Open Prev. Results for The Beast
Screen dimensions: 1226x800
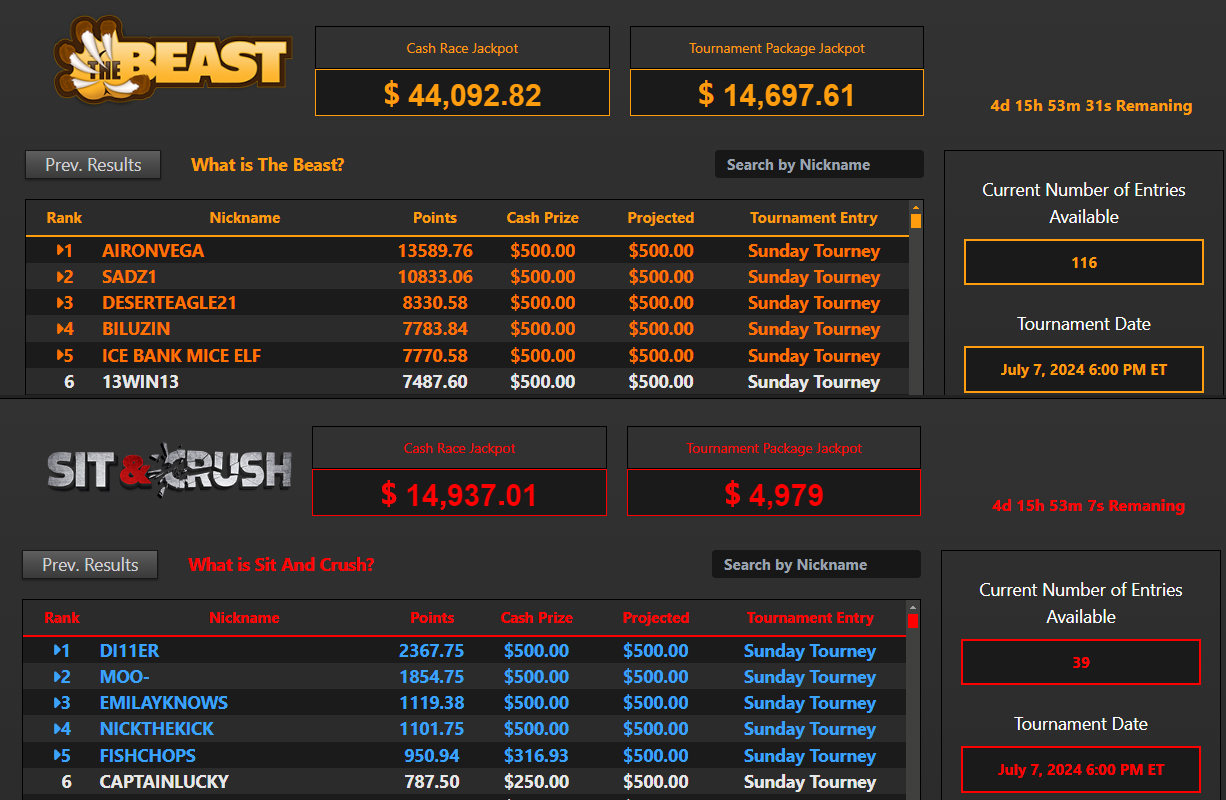pyautogui.click(x=93, y=165)
